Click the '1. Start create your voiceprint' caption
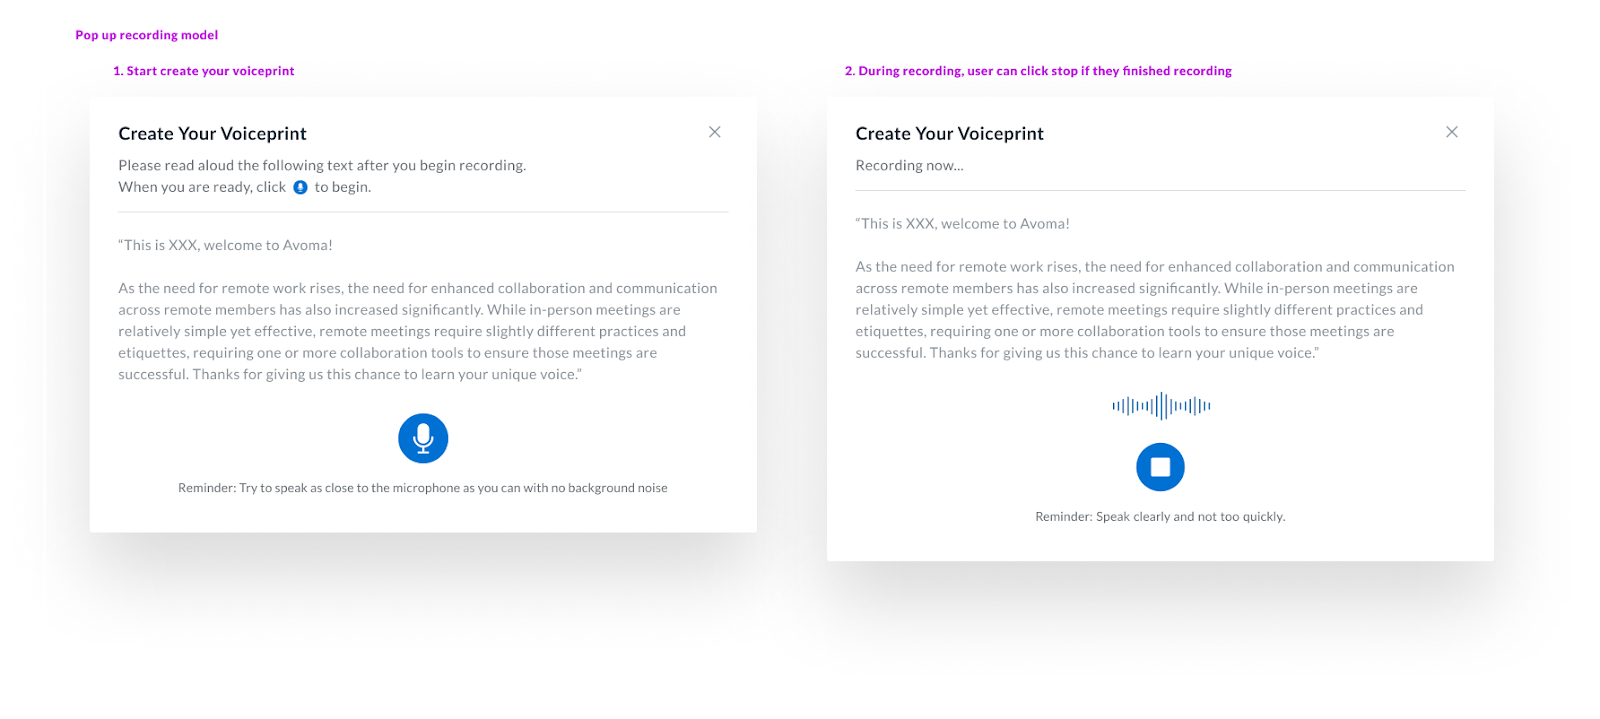1600x719 pixels. [204, 71]
